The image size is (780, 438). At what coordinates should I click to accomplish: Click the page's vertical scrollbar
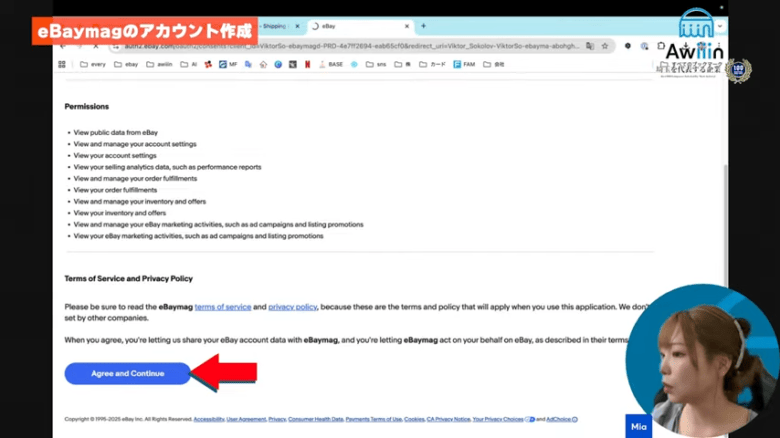[x=725, y=250]
